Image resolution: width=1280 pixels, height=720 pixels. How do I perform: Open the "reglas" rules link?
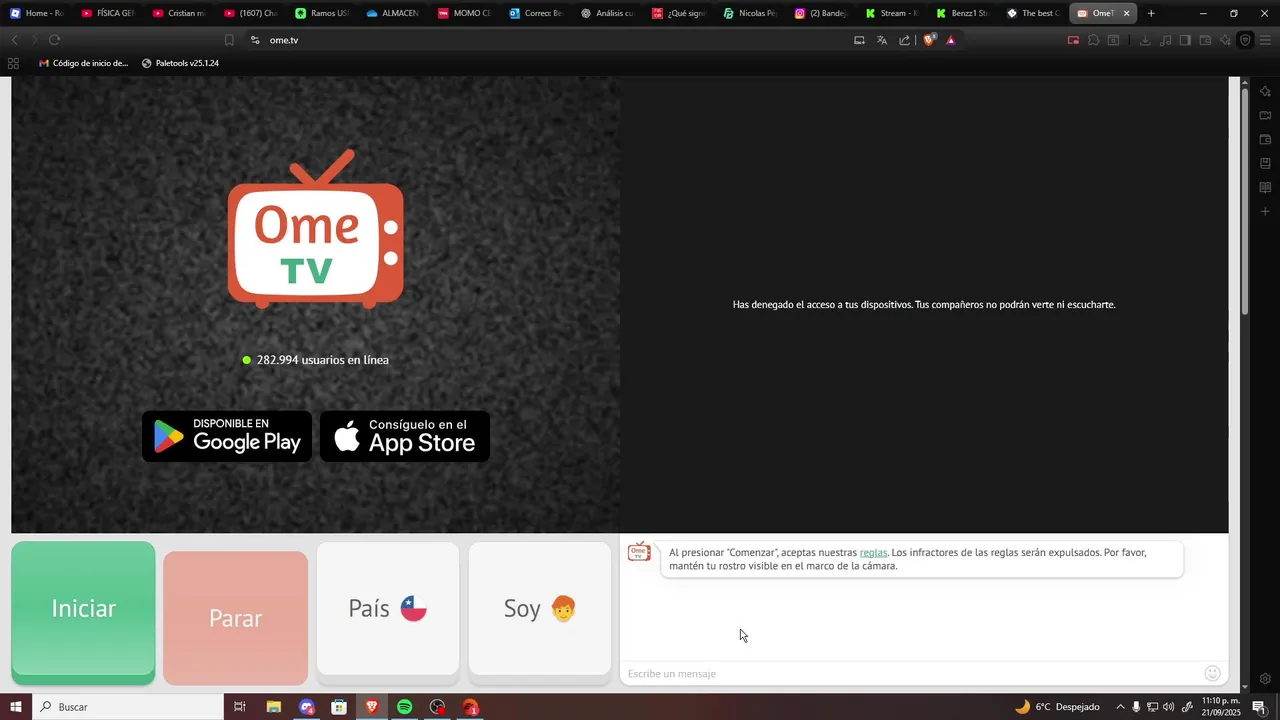pyautogui.click(x=873, y=552)
